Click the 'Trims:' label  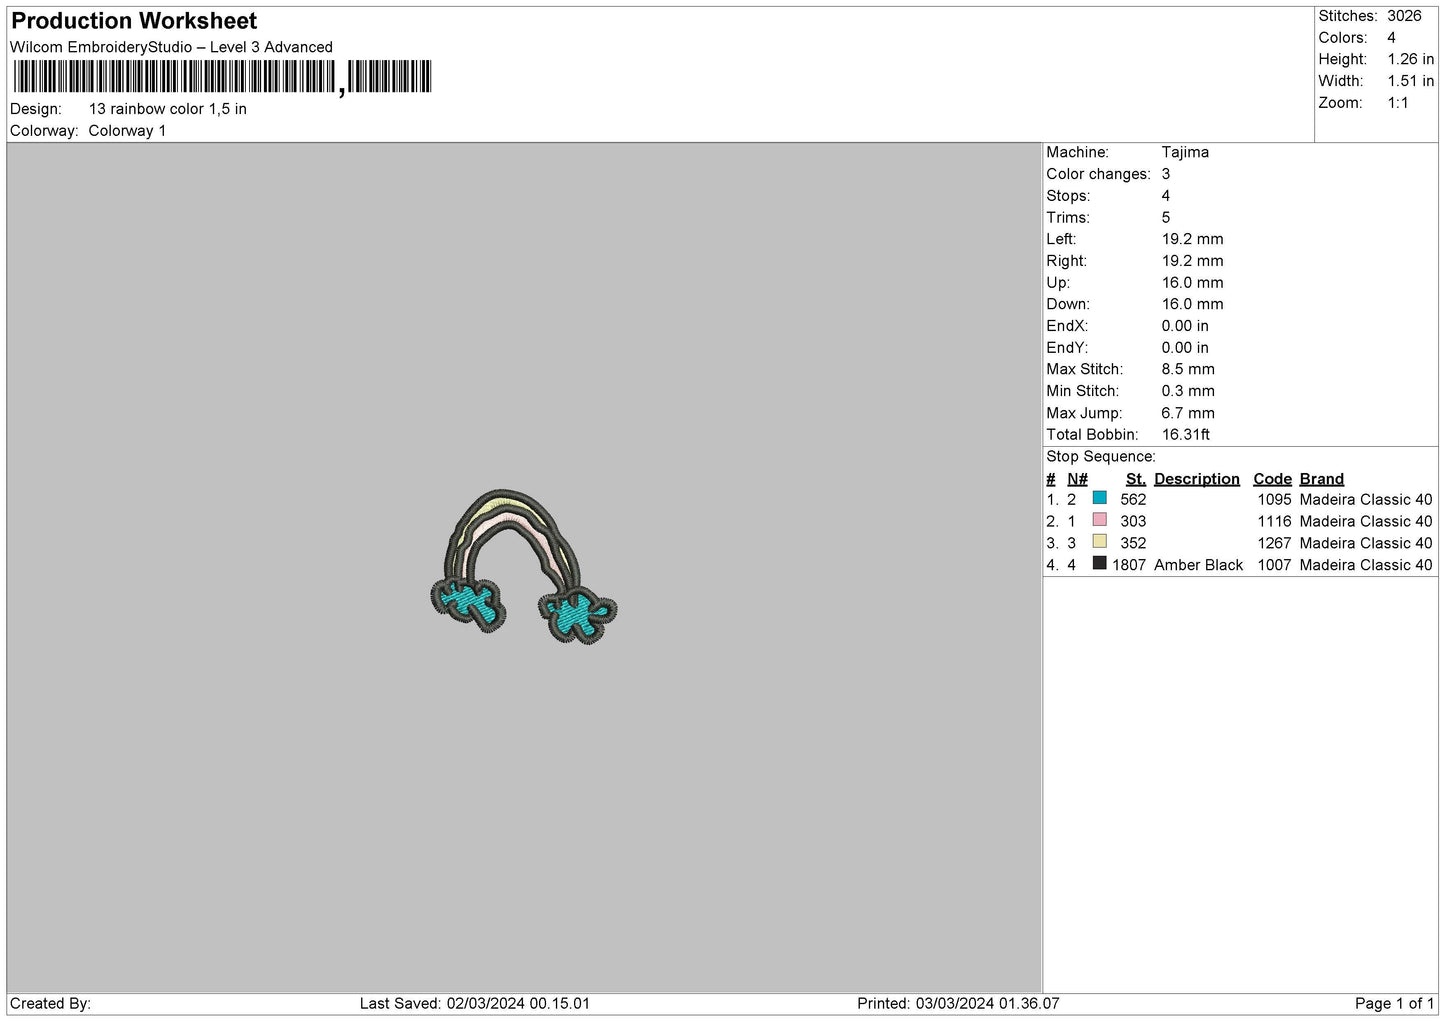(1068, 218)
